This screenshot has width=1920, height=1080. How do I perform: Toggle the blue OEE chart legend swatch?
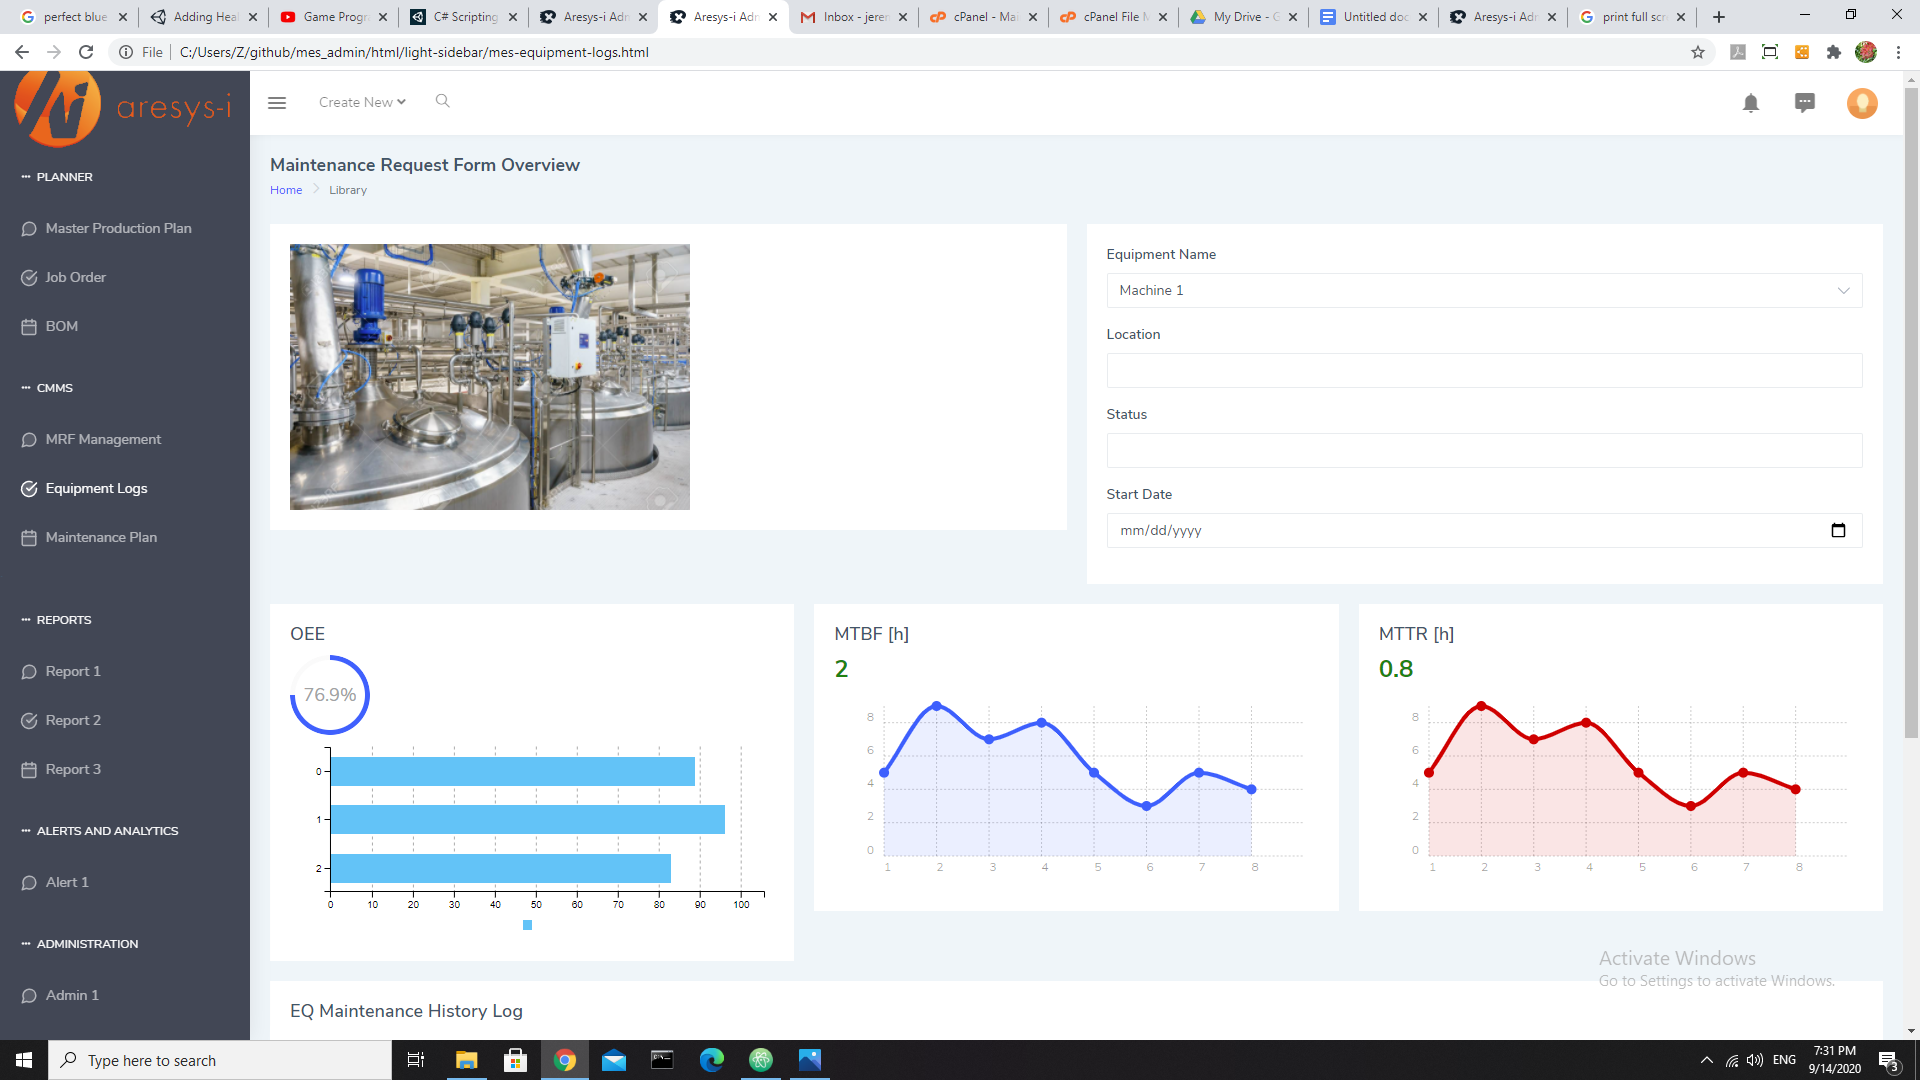pyautogui.click(x=527, y=925)
